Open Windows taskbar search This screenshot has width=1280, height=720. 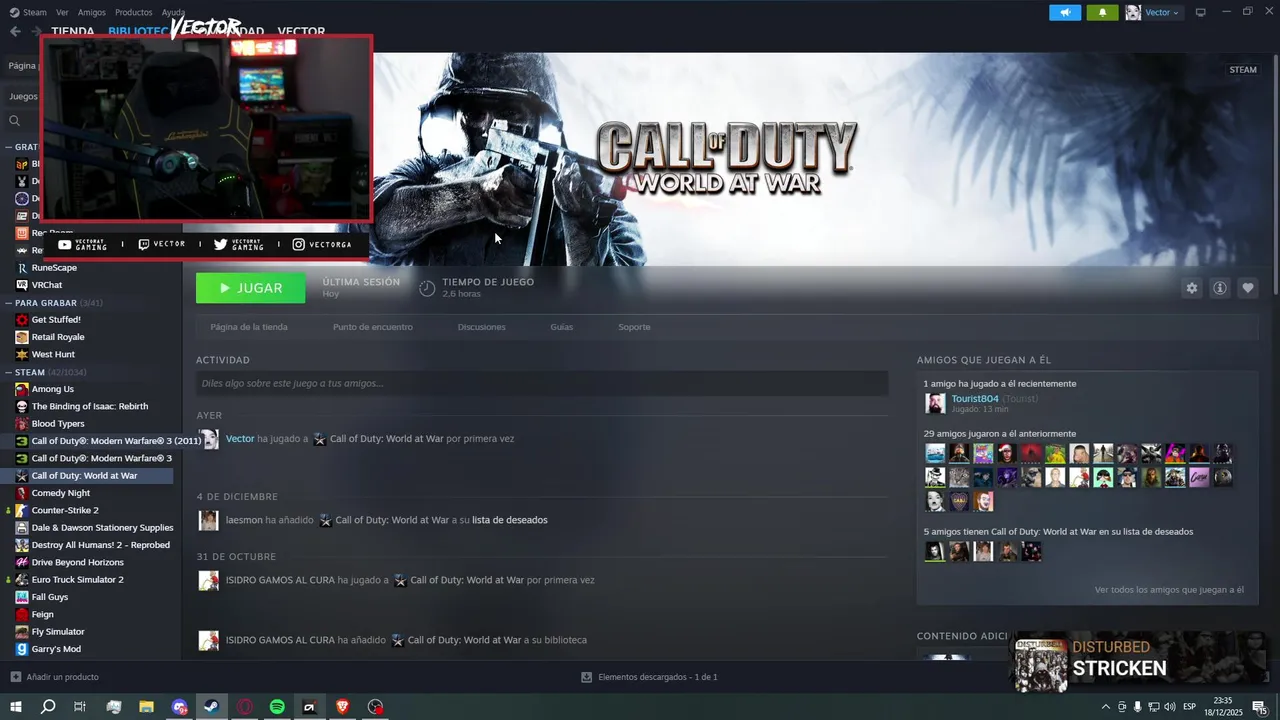click(x=48, y=707)
